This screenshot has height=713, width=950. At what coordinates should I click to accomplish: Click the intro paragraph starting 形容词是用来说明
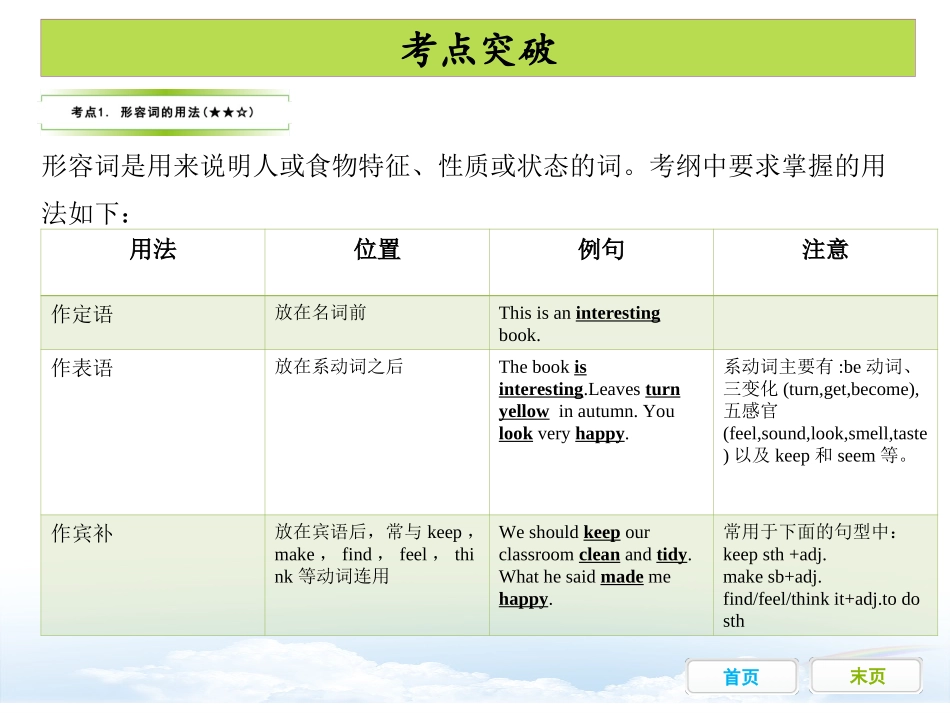[x=463, y=189]
